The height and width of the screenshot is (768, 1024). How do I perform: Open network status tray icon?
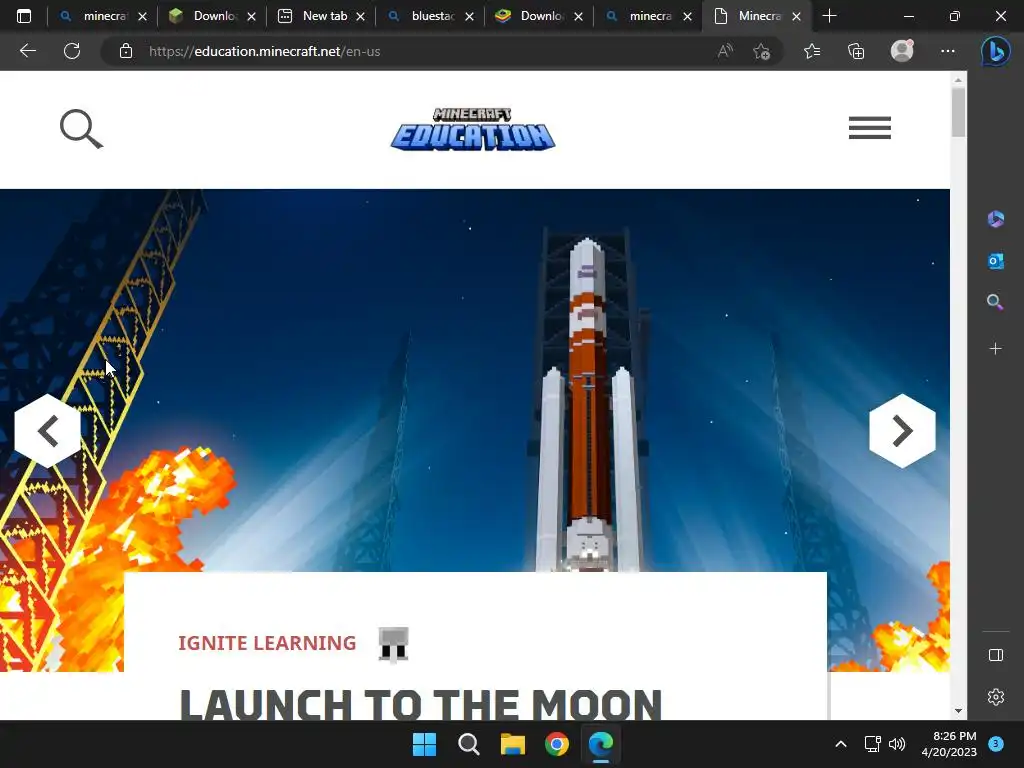(x=872, y=744)
